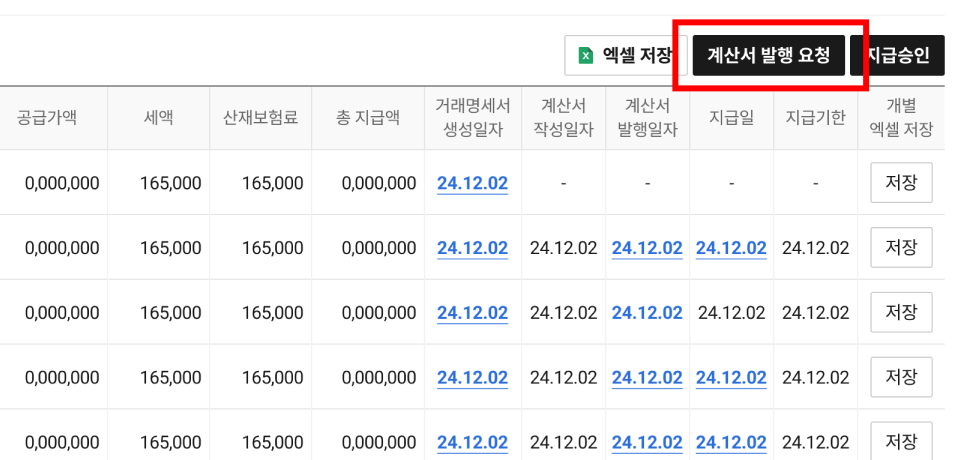Select the 산재보험료 column header

pyautogui.click(x=260, y=118)
